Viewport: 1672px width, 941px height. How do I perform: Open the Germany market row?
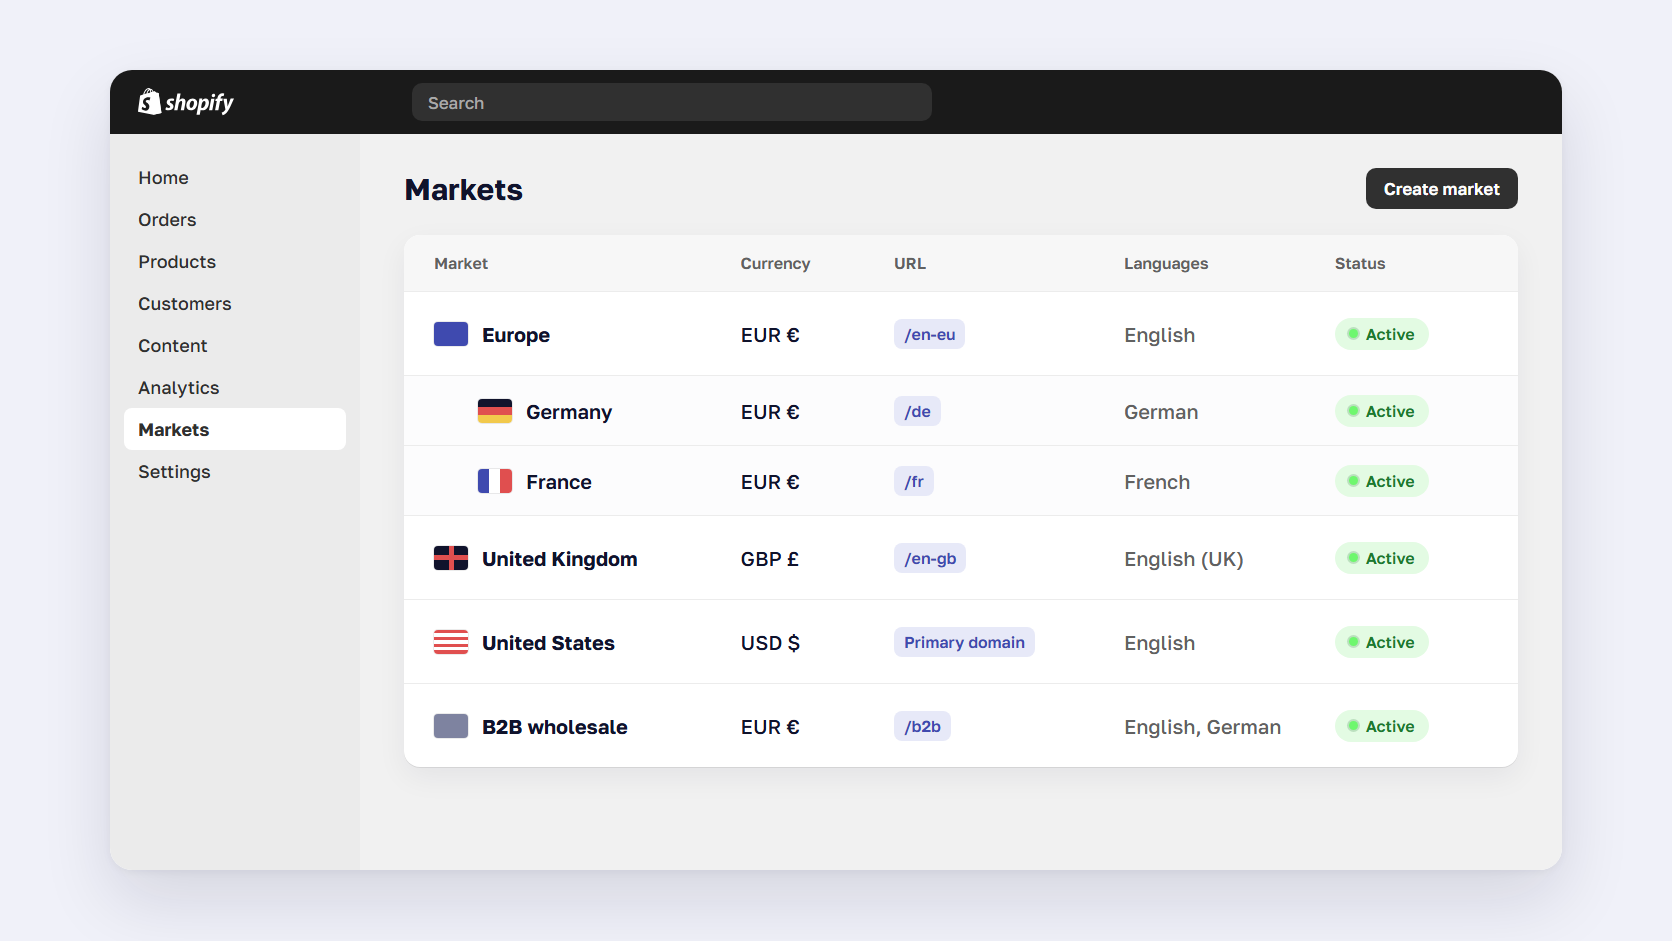click(x=961, y=411)
